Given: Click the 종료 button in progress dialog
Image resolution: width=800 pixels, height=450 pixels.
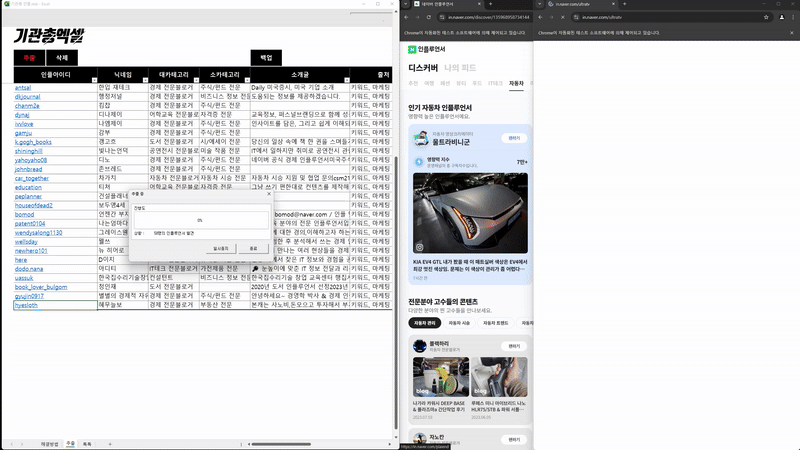Looking at the screenshot, I should click(x=254, y=248).
